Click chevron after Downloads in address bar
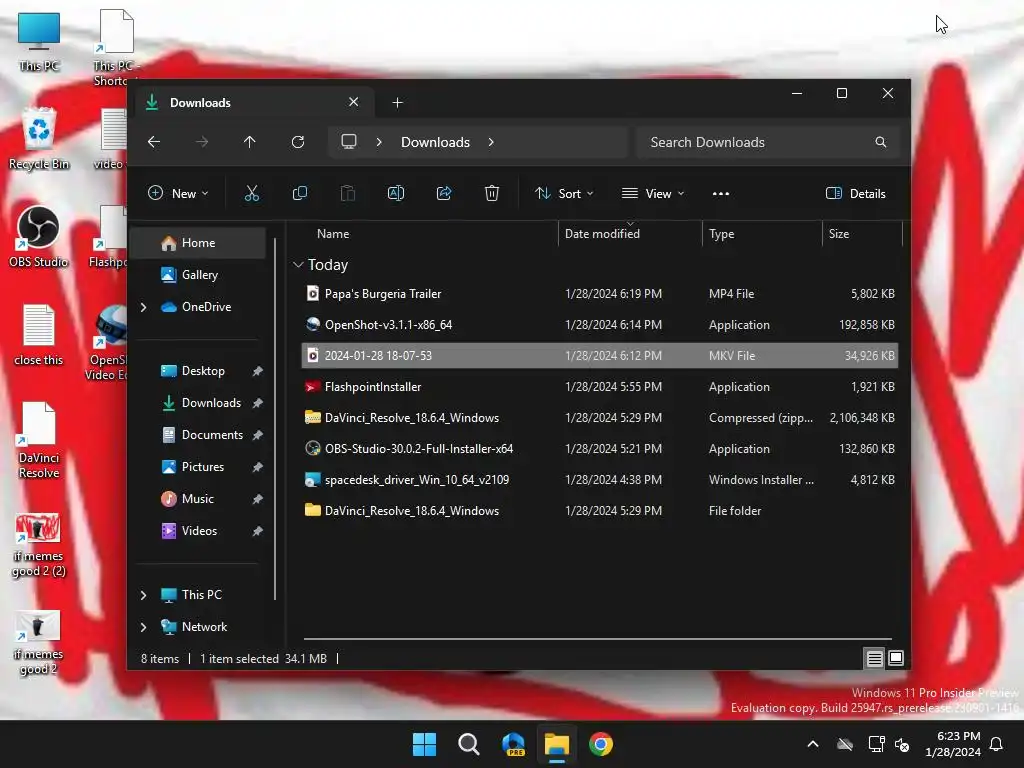The image size is (1024, 768). tap(491, 142)
